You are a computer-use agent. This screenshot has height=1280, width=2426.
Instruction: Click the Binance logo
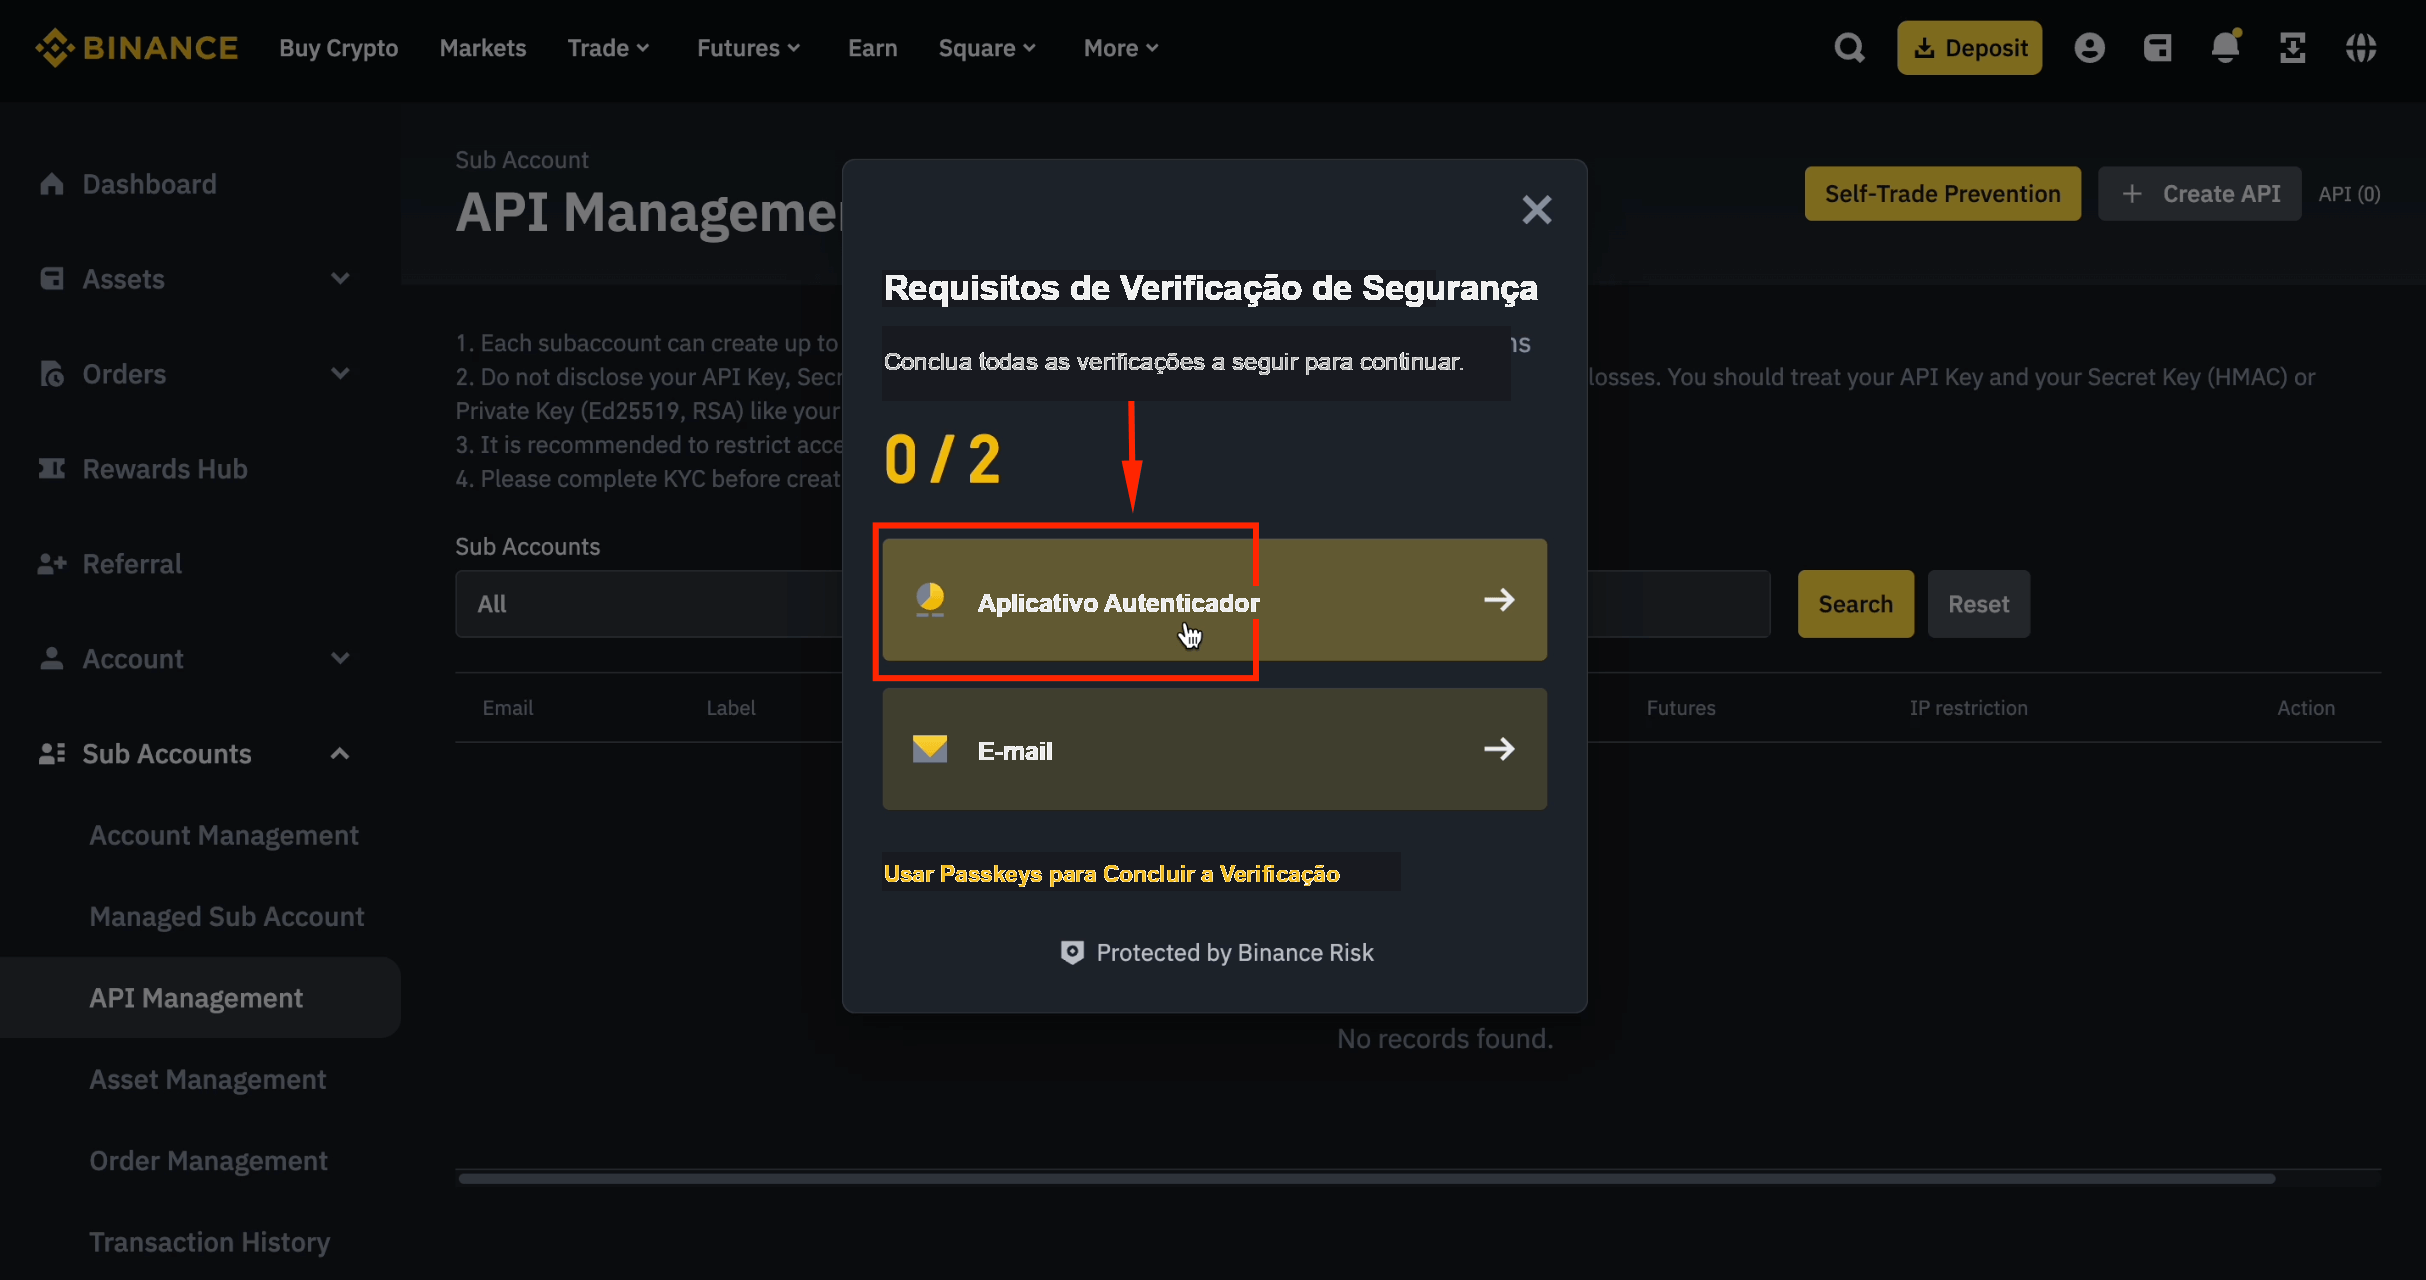click(x=136, y=48)
